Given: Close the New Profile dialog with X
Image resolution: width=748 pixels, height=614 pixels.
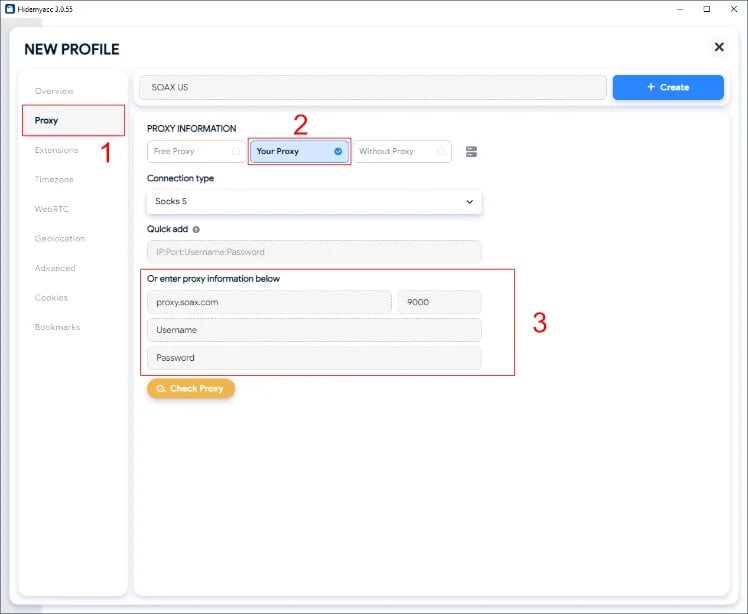Looking at the screenshot, I should pos(718,47).
